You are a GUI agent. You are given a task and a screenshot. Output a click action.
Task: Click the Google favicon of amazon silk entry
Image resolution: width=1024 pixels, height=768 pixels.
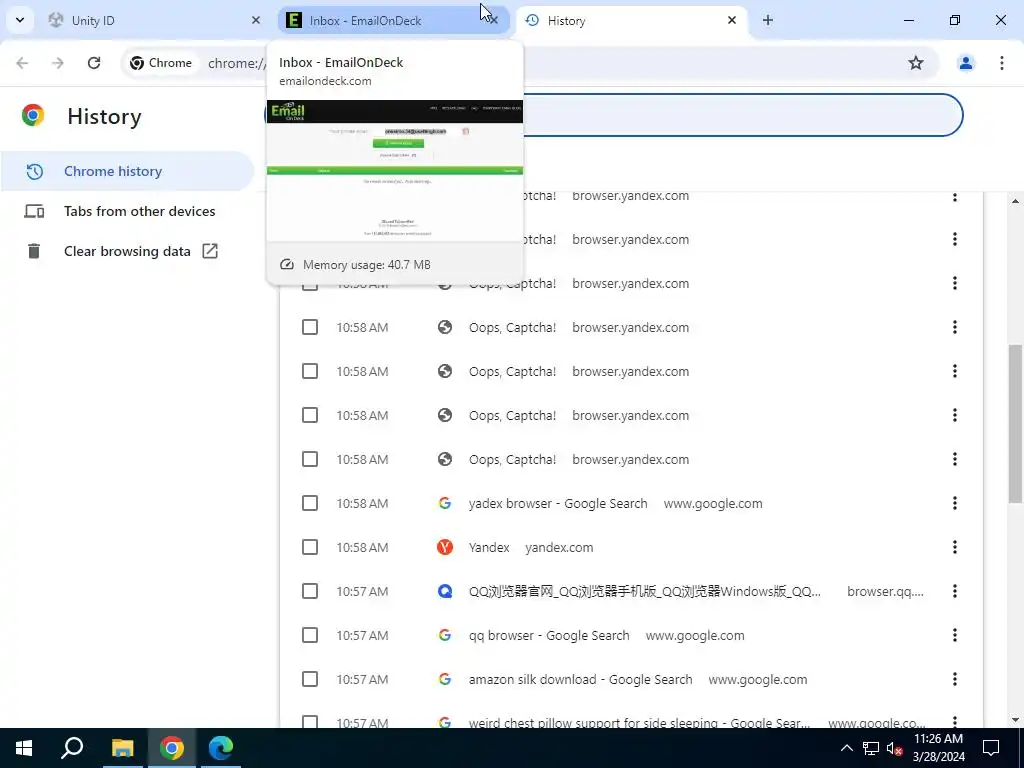pos(445,679)
